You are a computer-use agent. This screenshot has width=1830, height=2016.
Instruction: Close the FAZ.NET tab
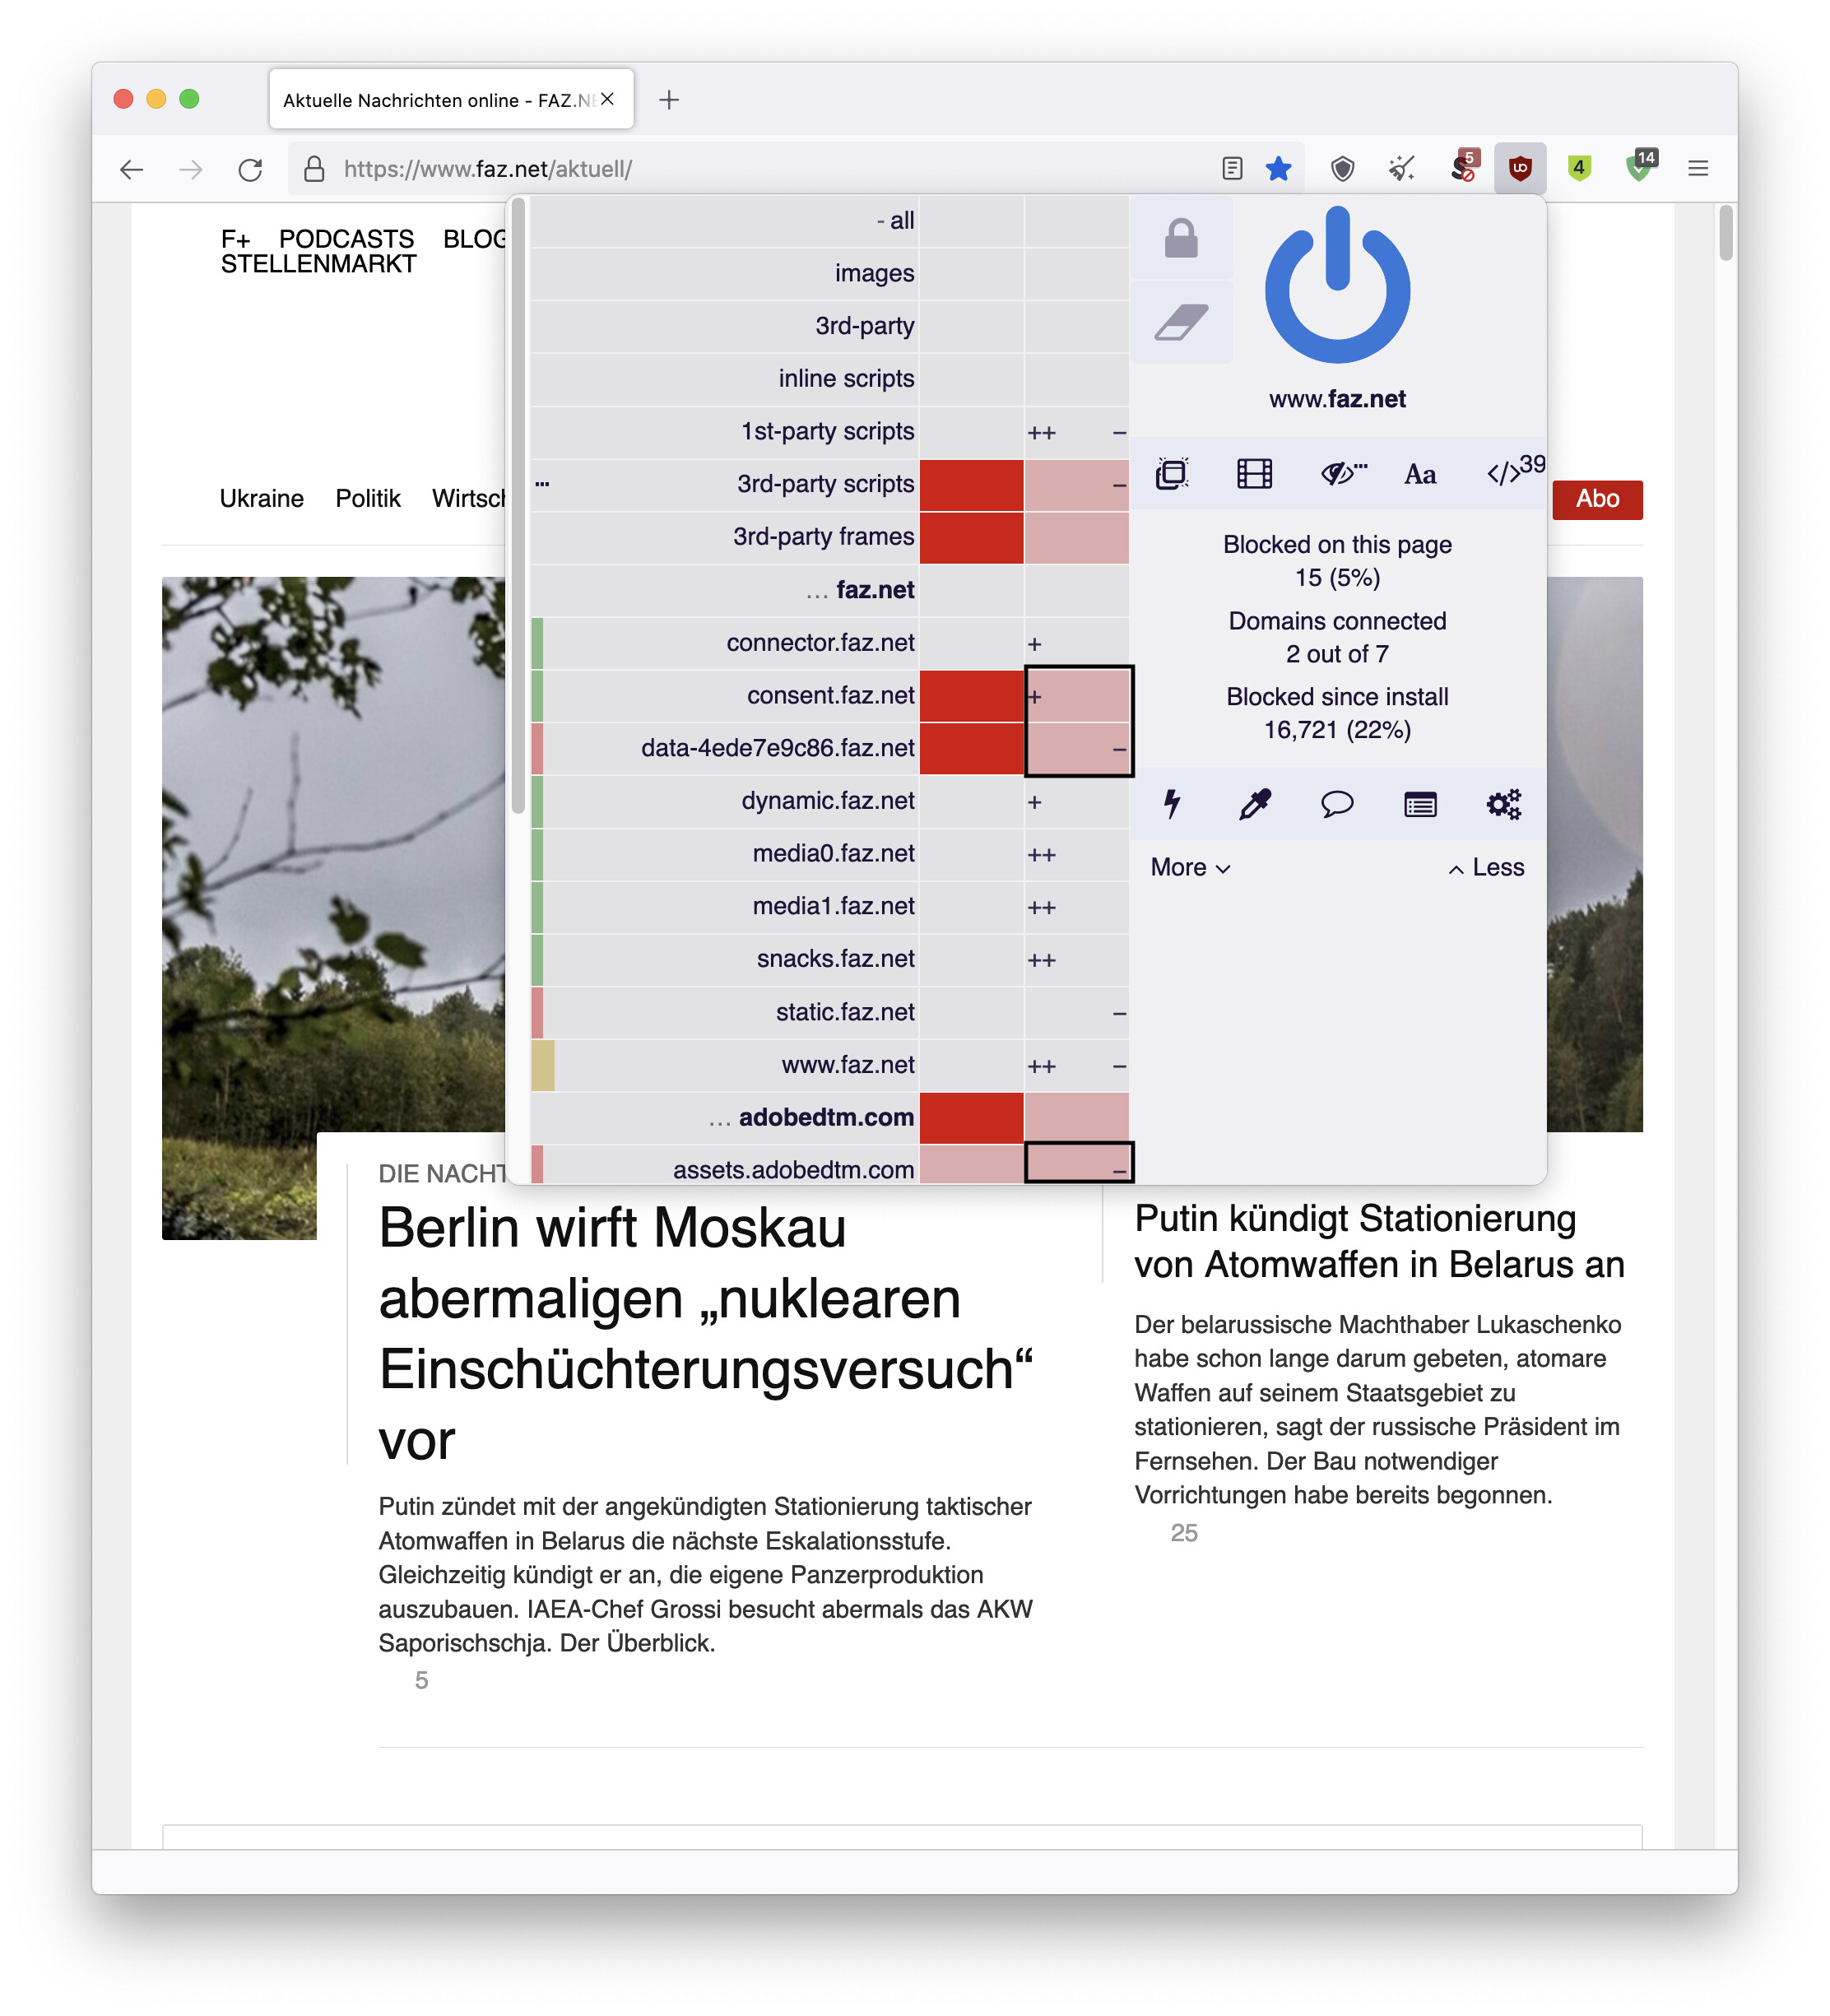[x=608, y=99]
